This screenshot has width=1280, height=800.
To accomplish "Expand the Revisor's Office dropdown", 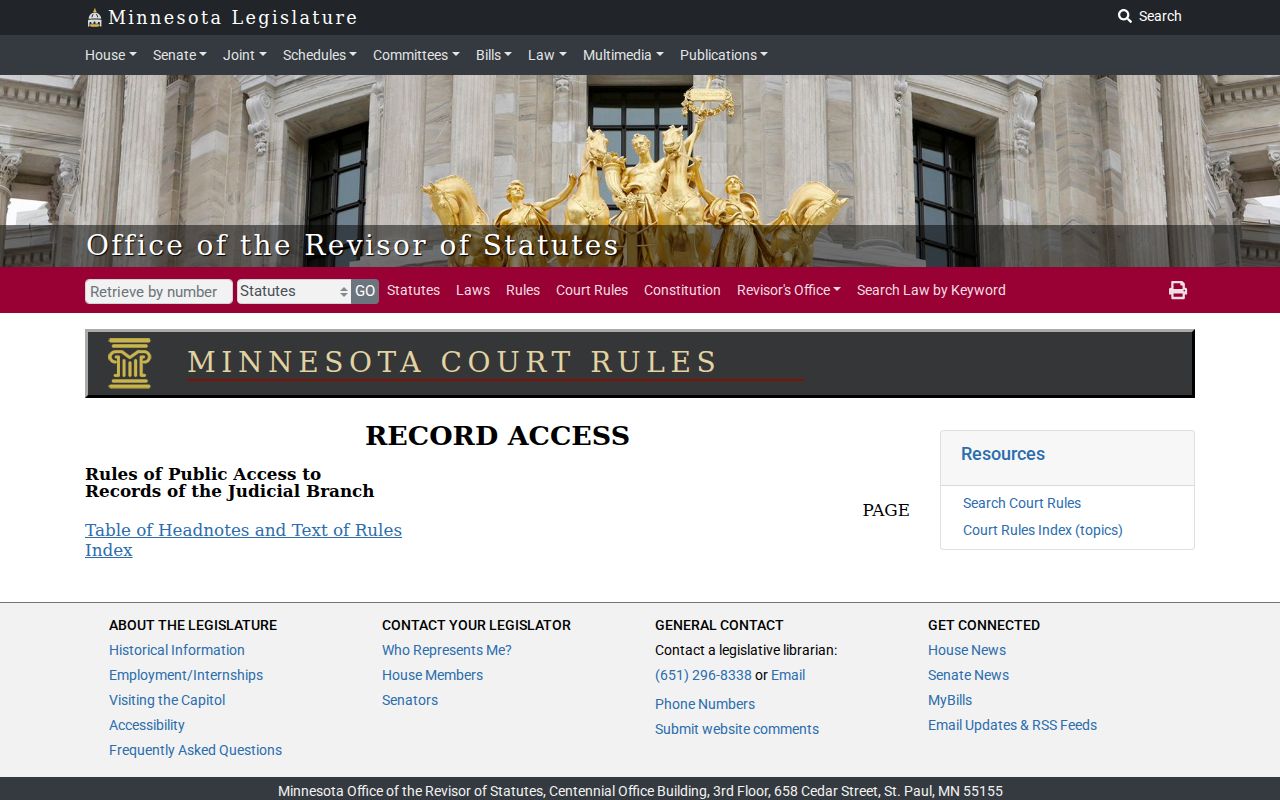I will pyautogui.click(x=788, y=290).
